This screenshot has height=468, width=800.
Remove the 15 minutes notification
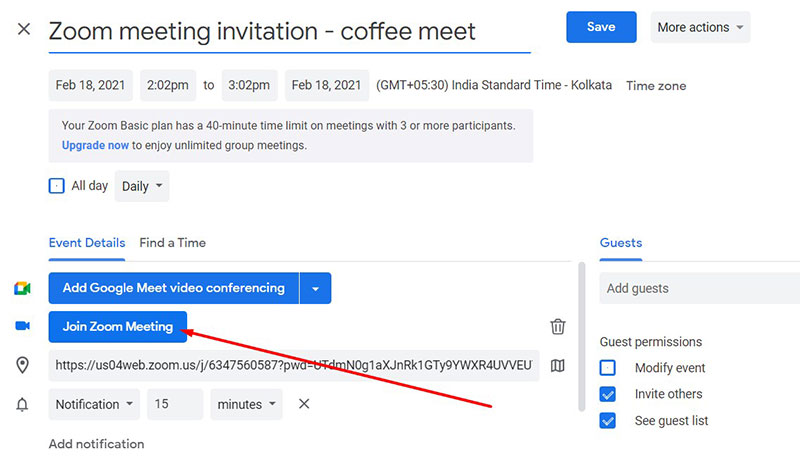(x=304, y=404)
